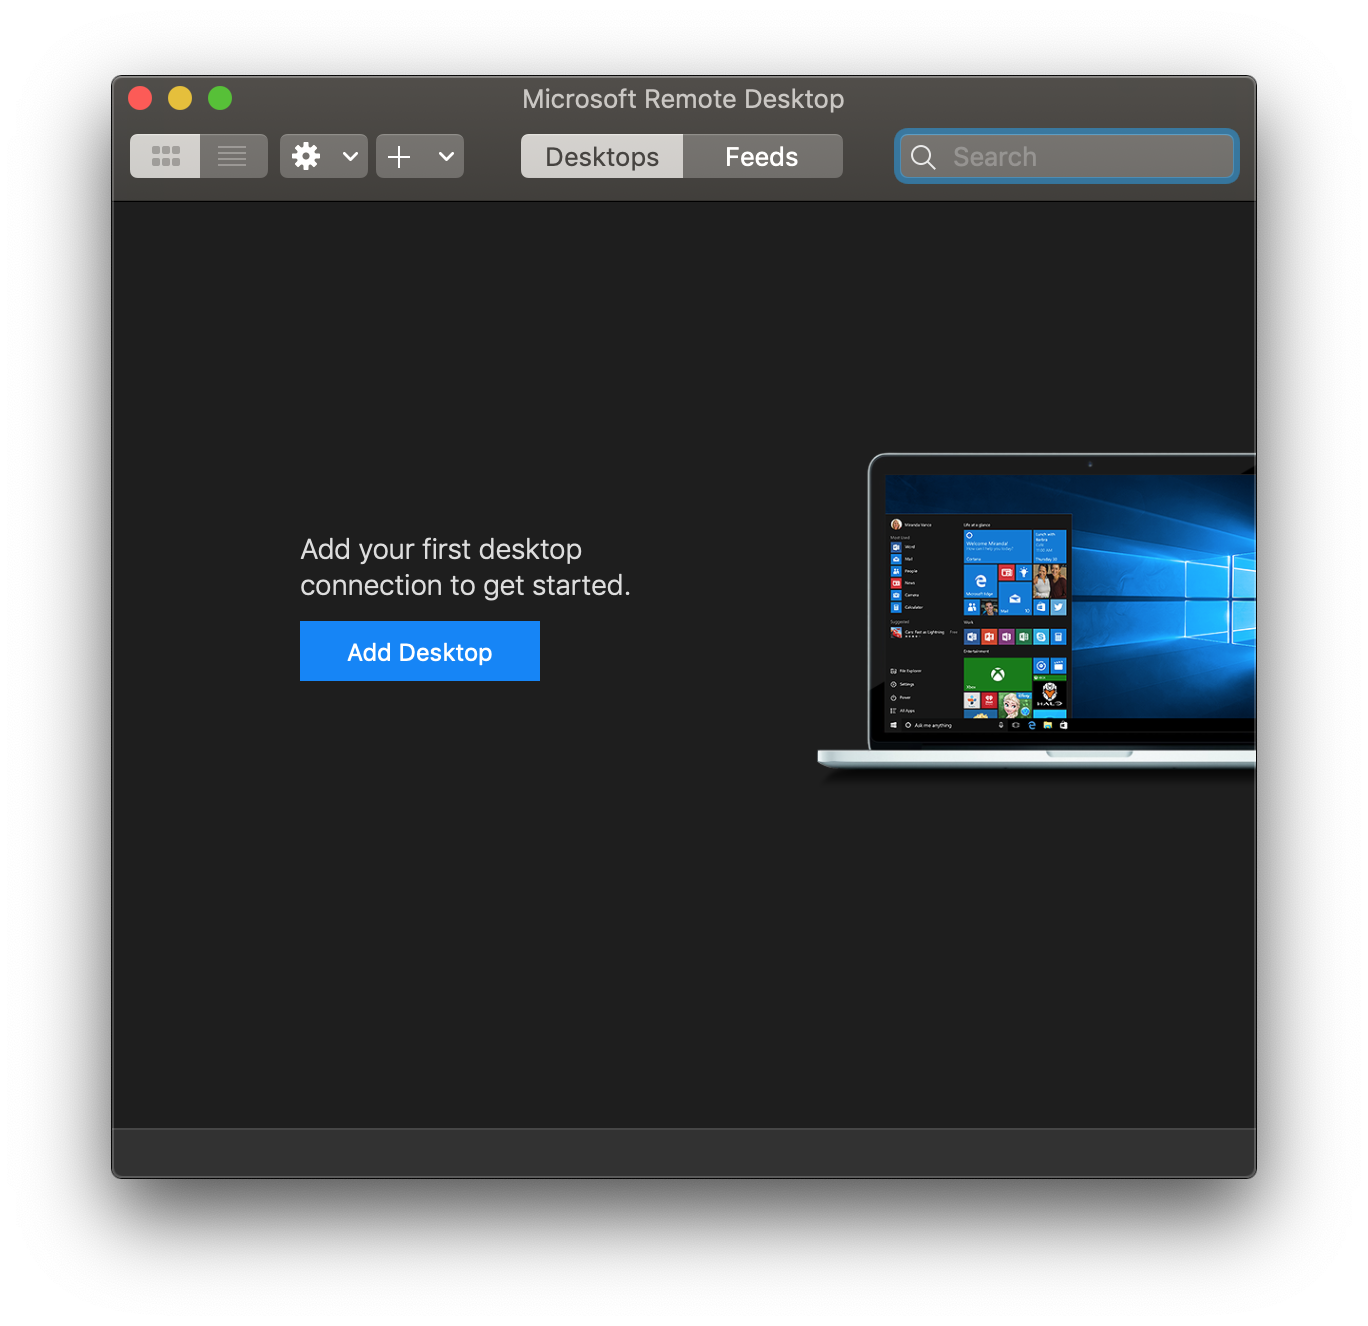Click the magnifying glass search icon

[x=923, y=157]
